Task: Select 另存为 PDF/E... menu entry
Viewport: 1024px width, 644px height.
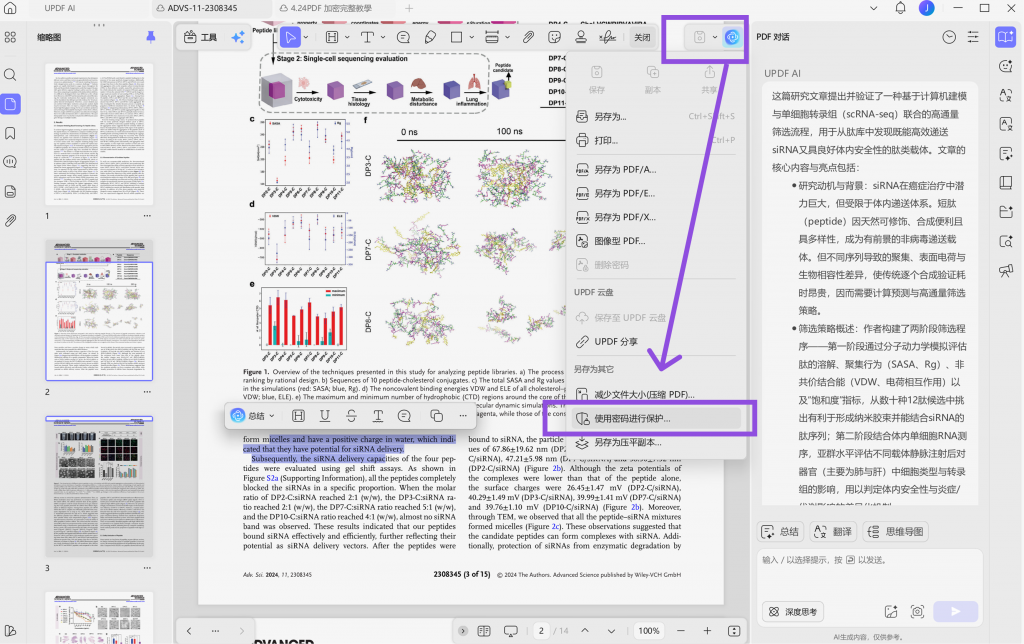Action: [x=655, y=193]
